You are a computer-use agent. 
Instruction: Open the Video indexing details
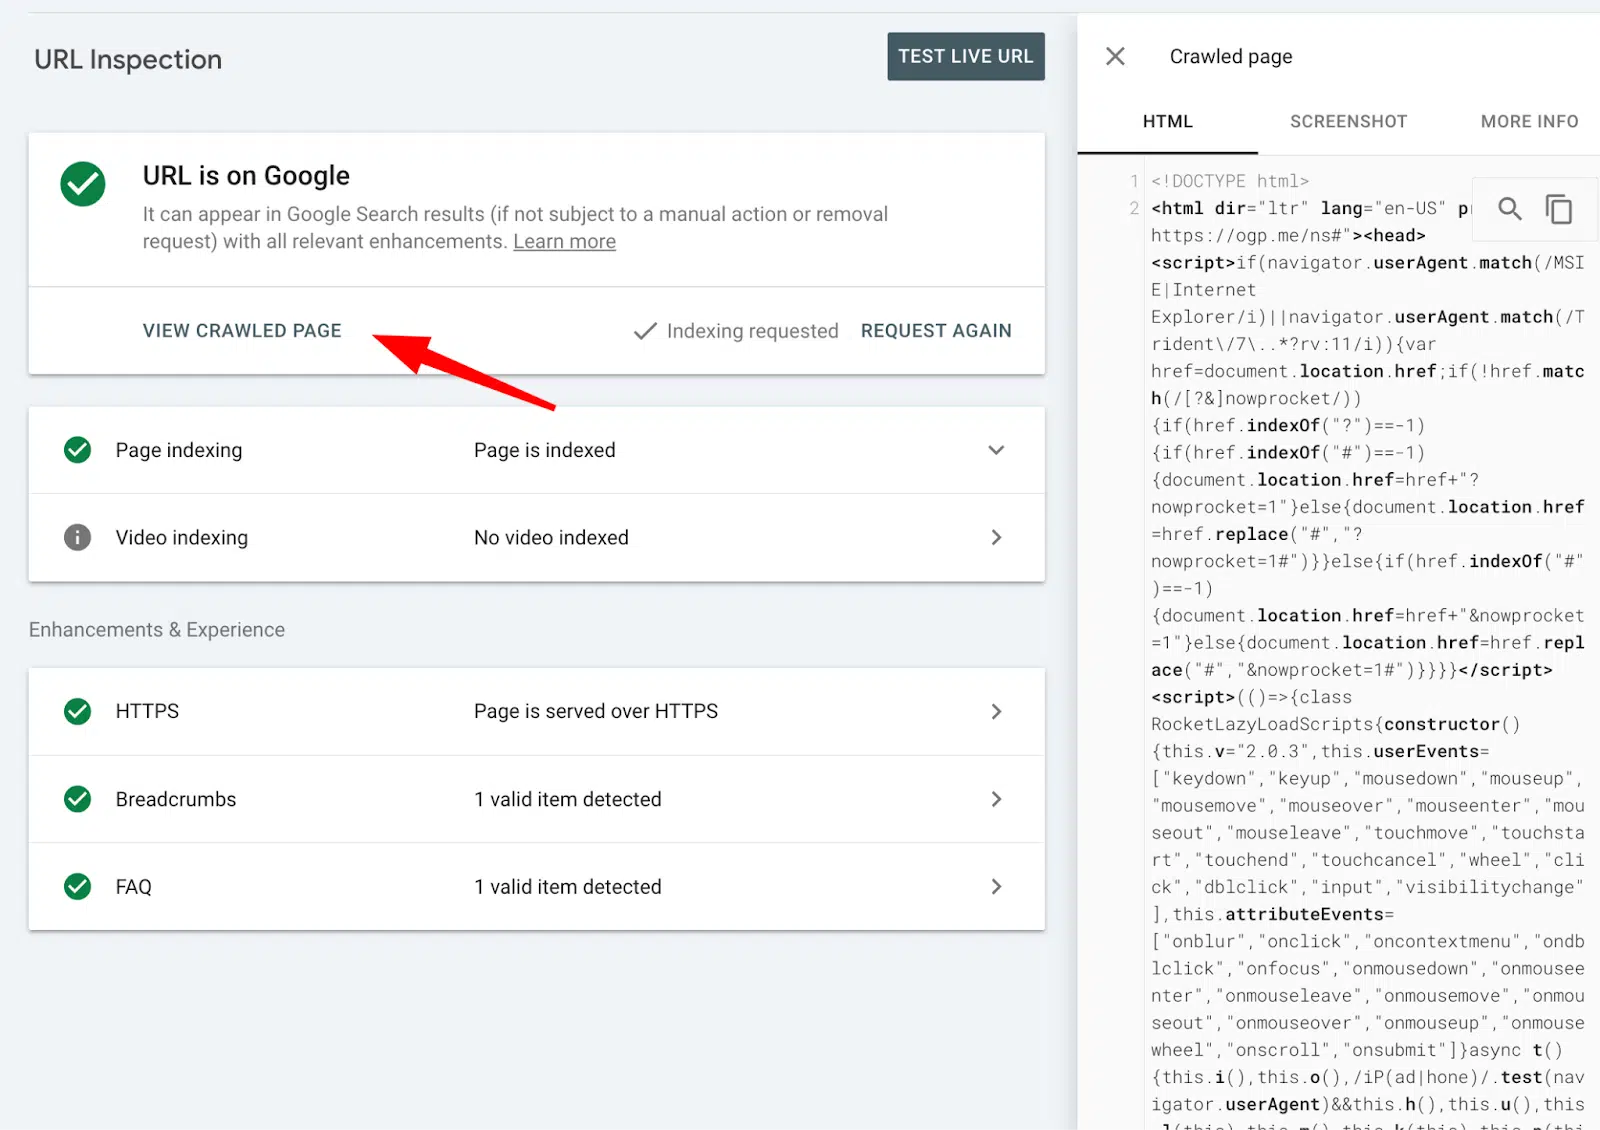996,537
